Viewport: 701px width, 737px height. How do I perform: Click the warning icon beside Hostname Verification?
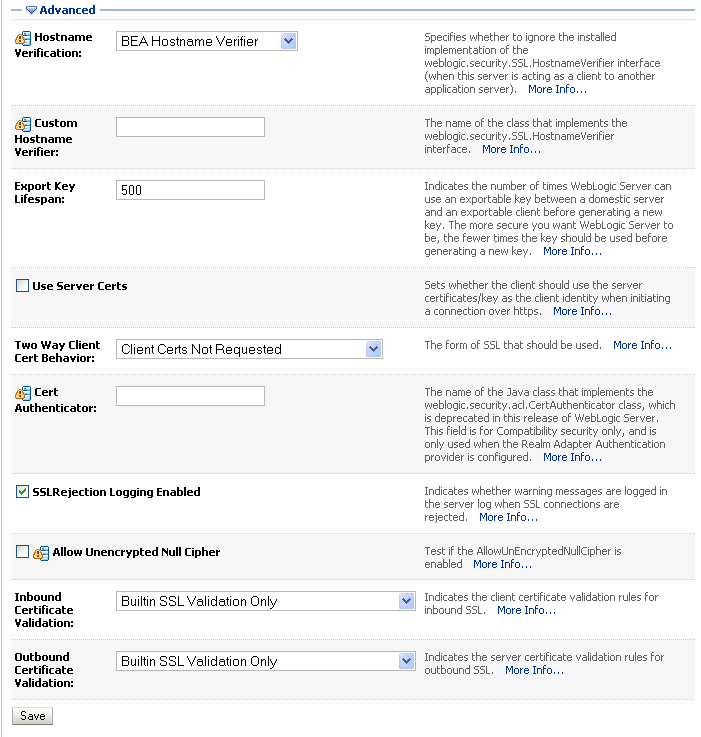tap(23, 38)
